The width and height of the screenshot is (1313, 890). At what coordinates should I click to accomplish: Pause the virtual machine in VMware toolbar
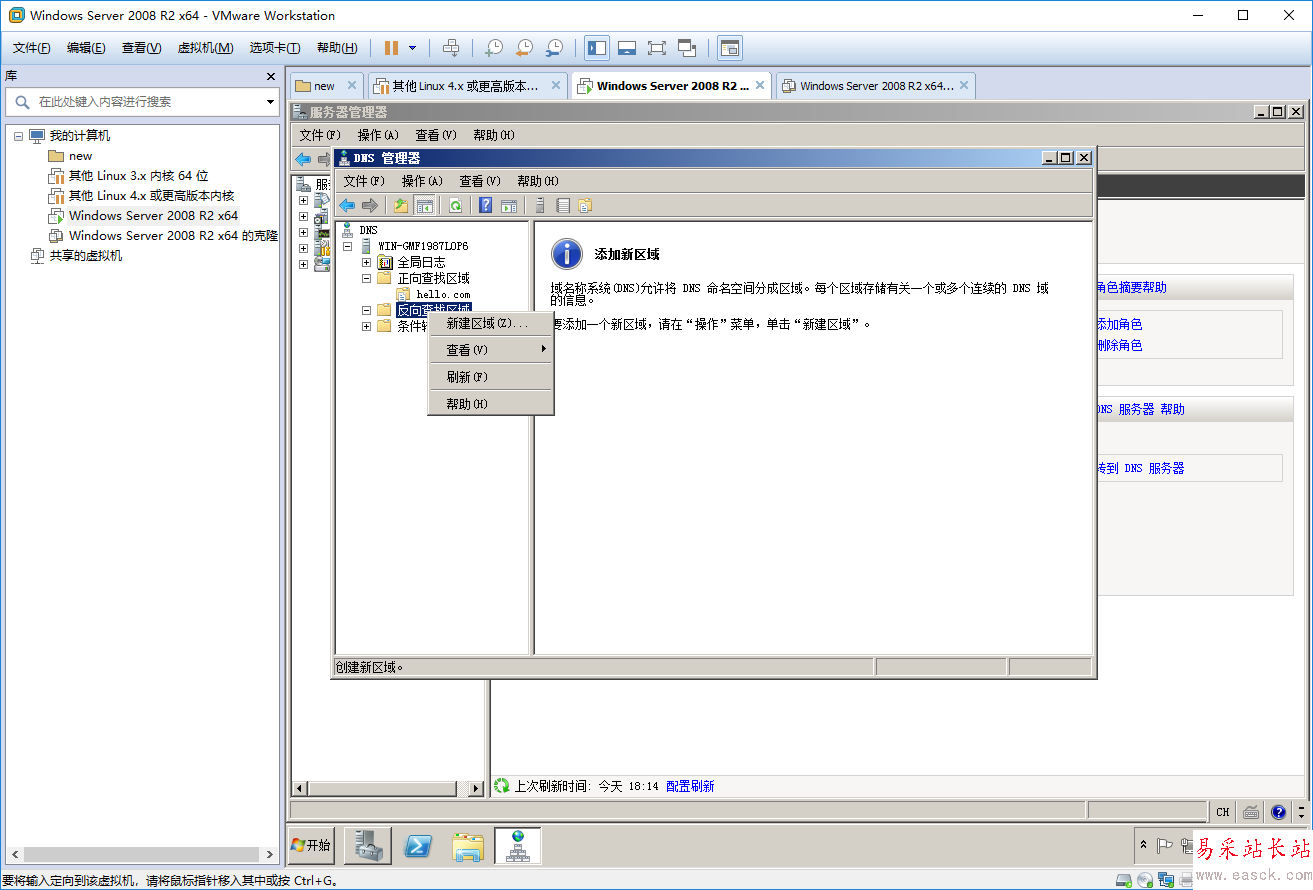[x=391, y=47]
